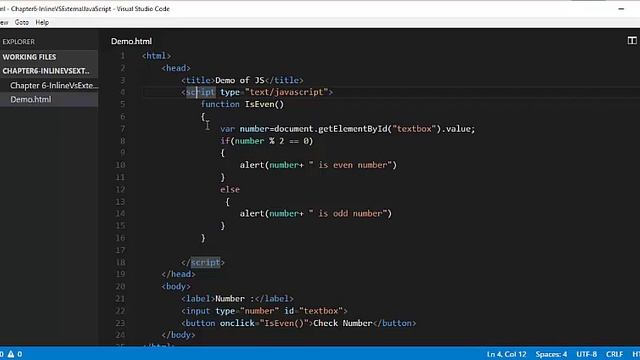
Task: Click the closing body tag
Action: pyautogui.click(x=178, y=335)
